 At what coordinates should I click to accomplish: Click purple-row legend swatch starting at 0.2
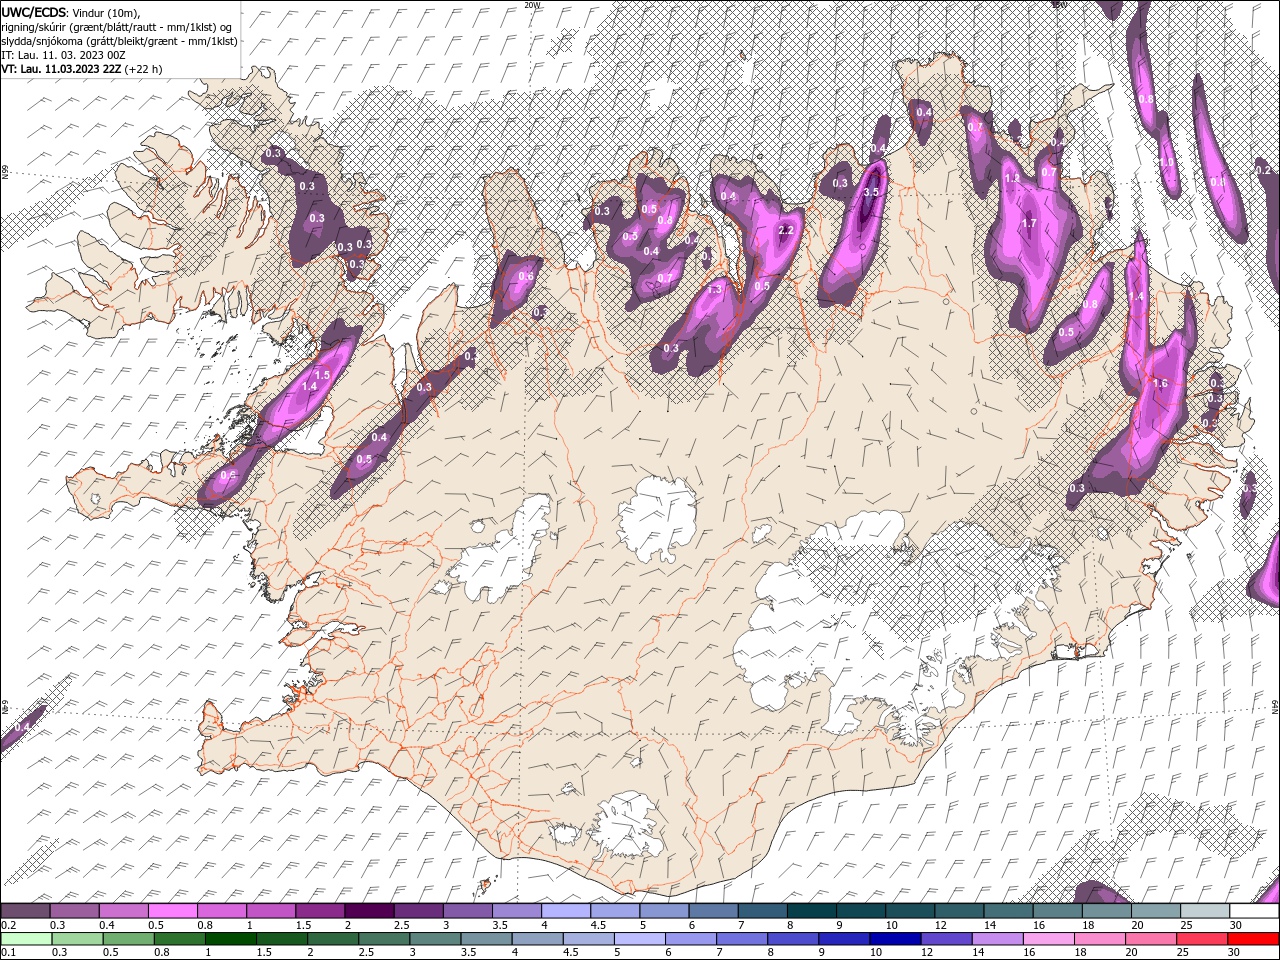click(x=26, y=911)
